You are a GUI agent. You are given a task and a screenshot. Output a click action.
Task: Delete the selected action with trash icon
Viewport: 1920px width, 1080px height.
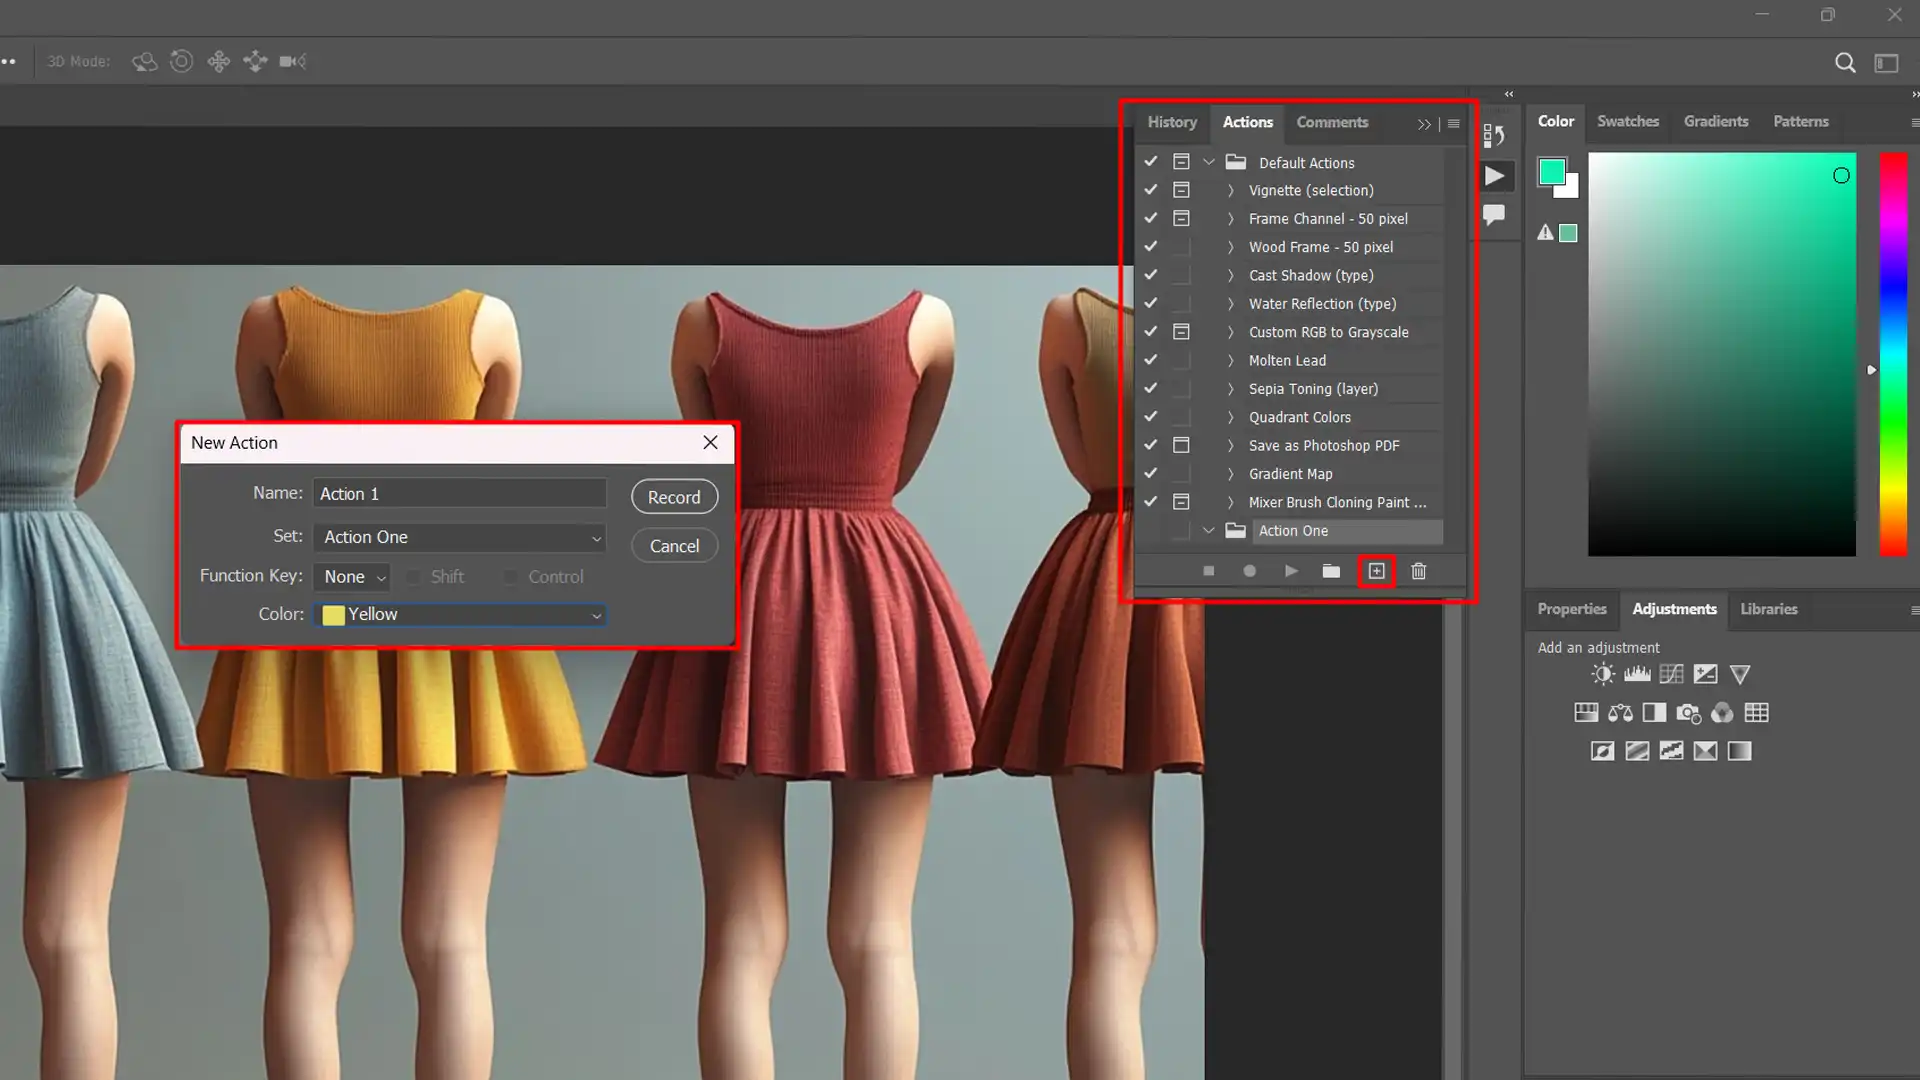pos(1418,571)
